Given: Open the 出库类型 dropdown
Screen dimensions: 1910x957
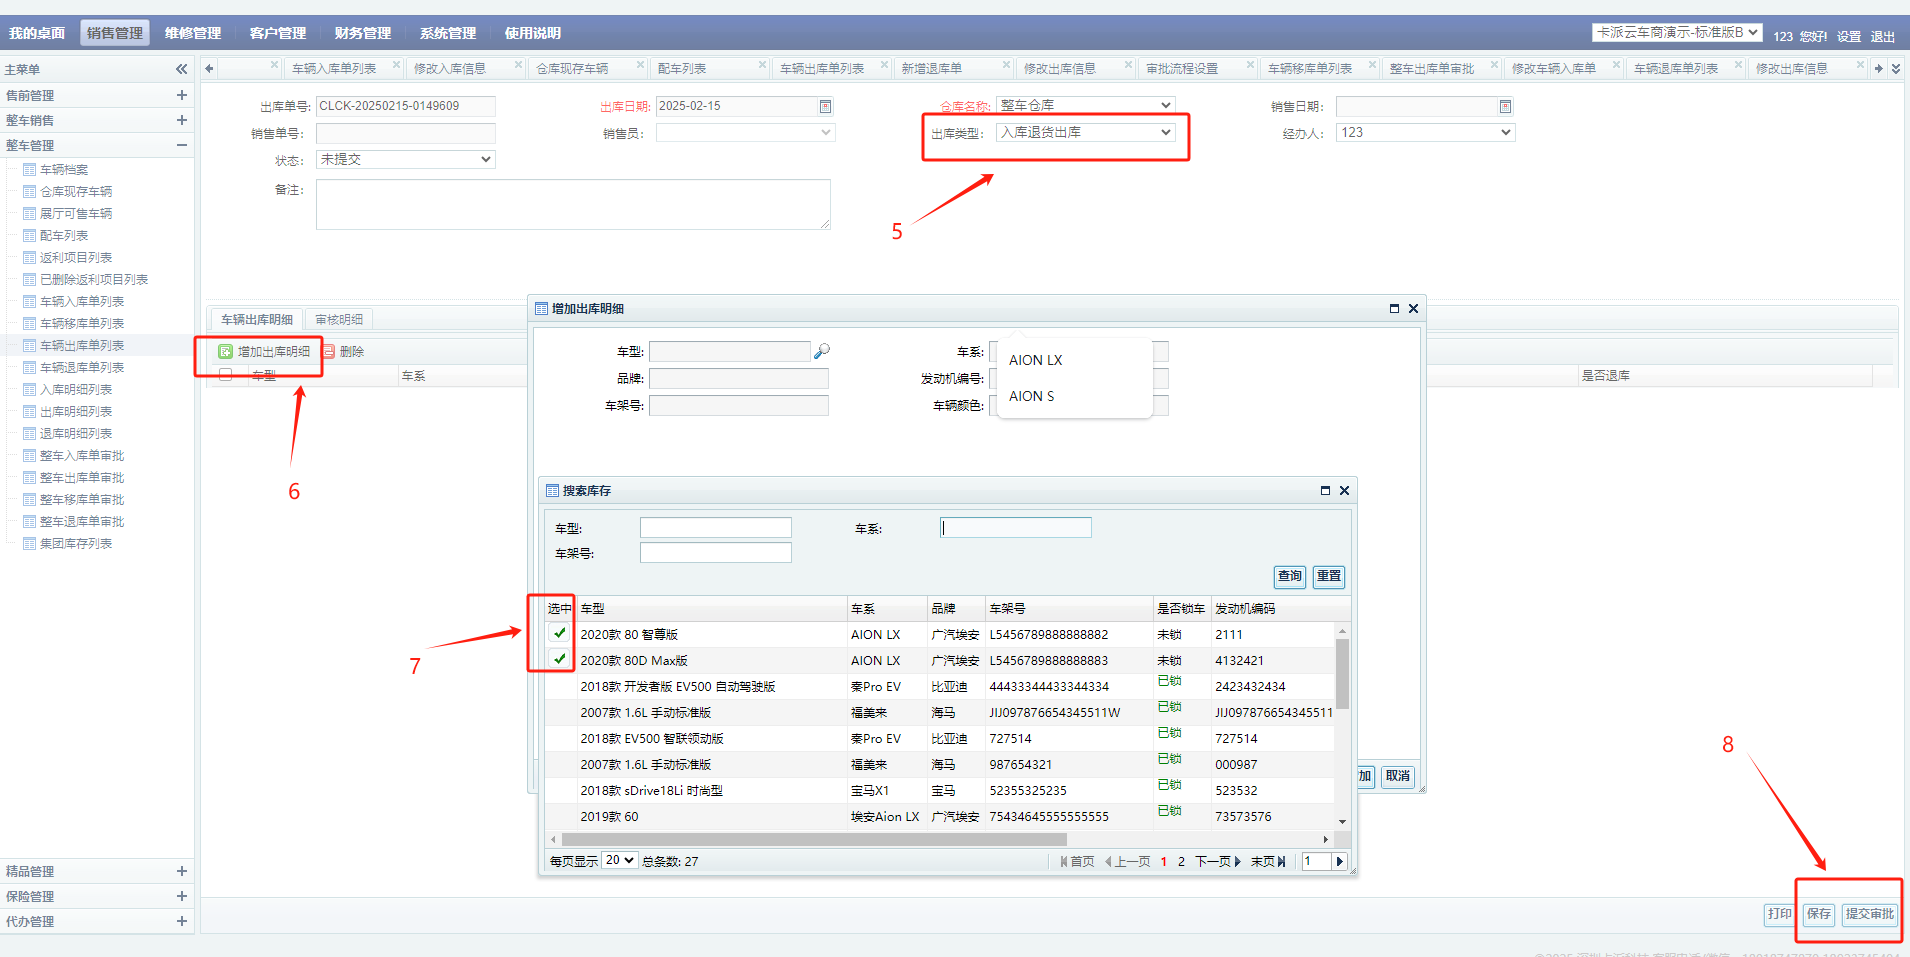Looking at the screenshot, I should 1086,133.
